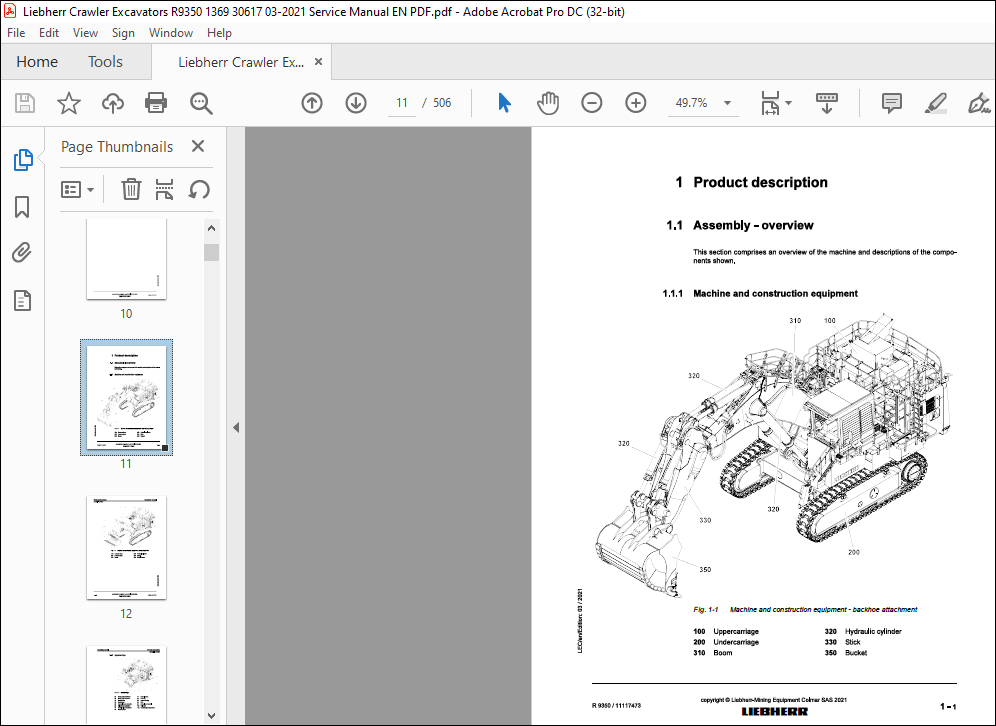The image size is (996, 726).
Task: Open the document content sidebar icon
Action: (x=22, y=300)
